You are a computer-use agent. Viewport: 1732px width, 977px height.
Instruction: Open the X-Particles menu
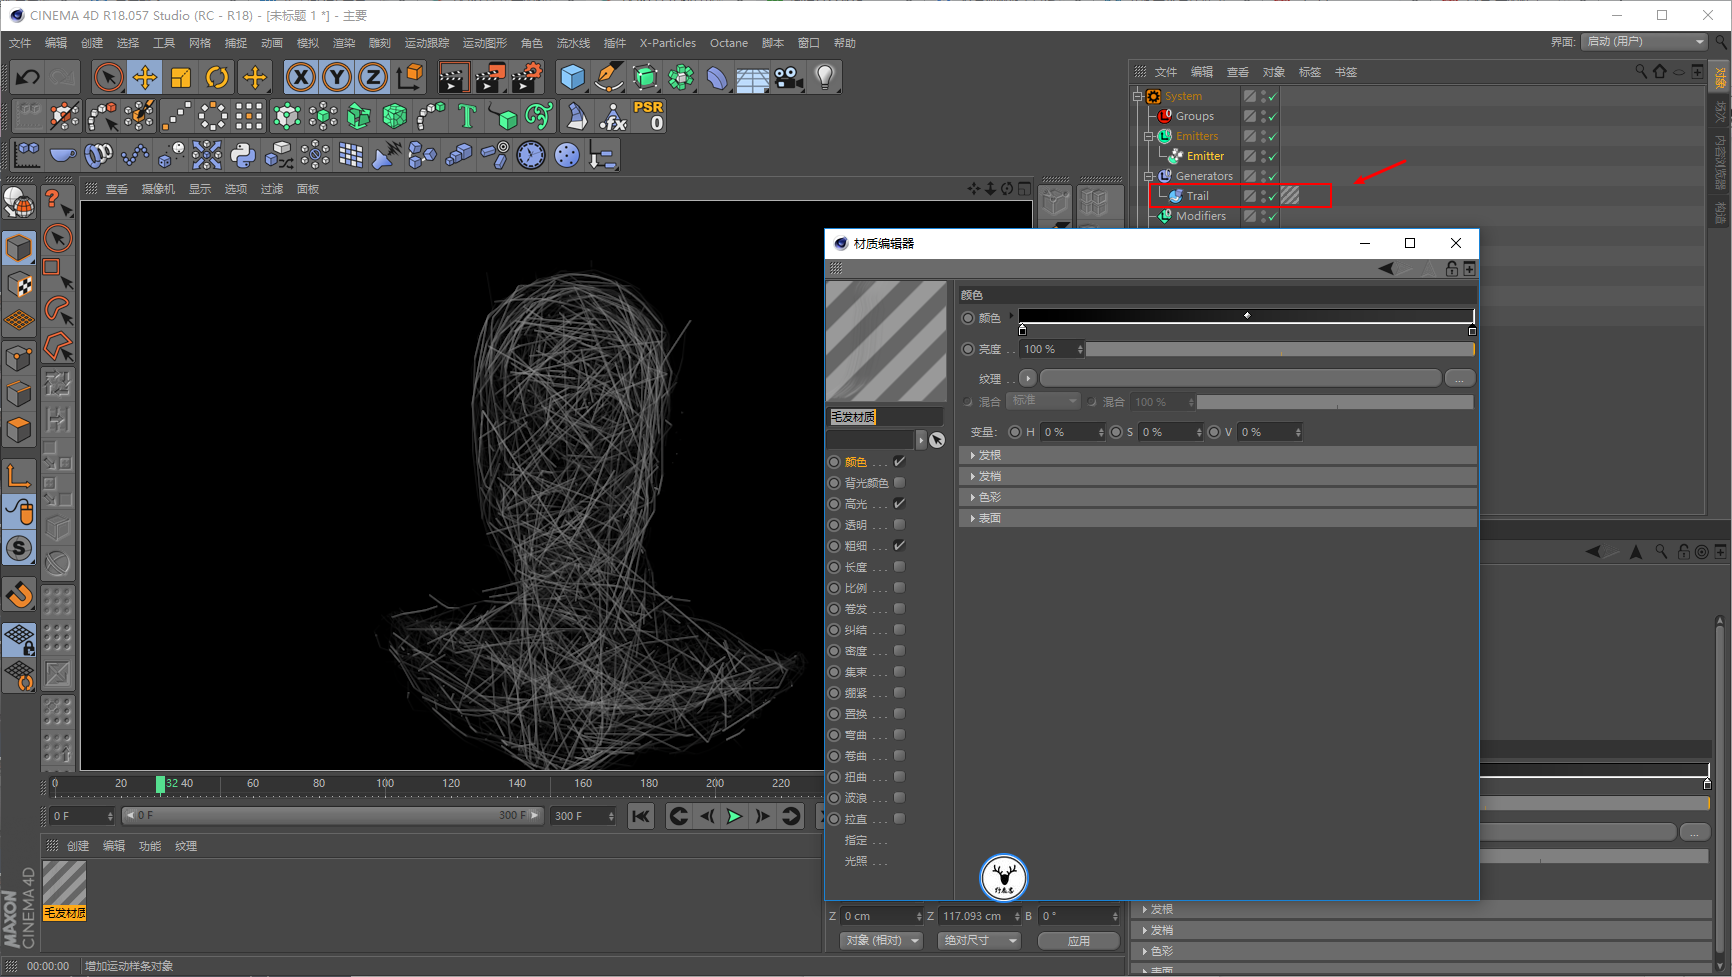pyautogui.click(x=668, y=43)
